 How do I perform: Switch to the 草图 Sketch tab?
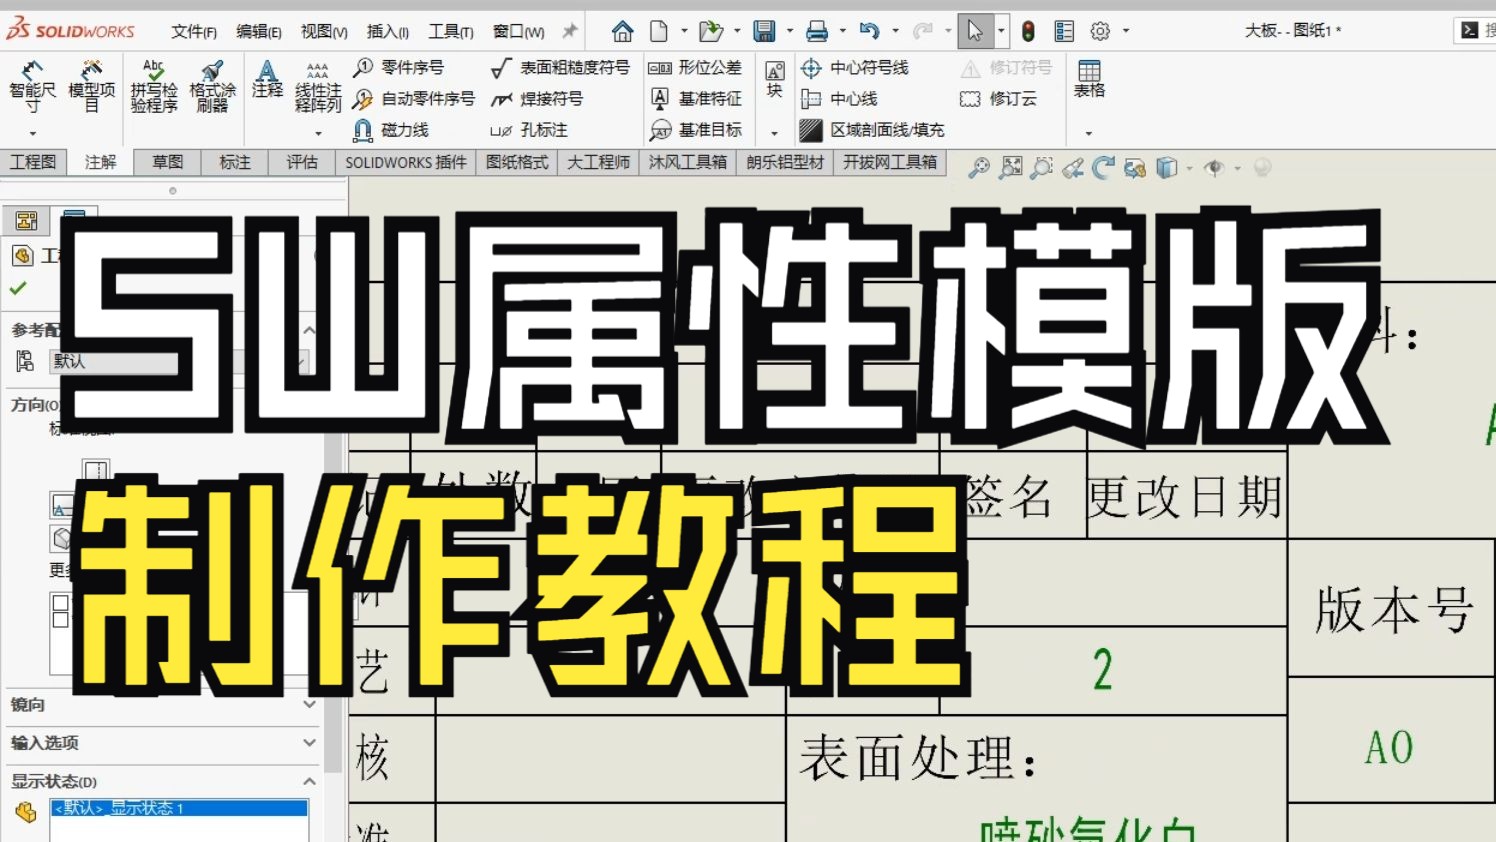(166, 162)
